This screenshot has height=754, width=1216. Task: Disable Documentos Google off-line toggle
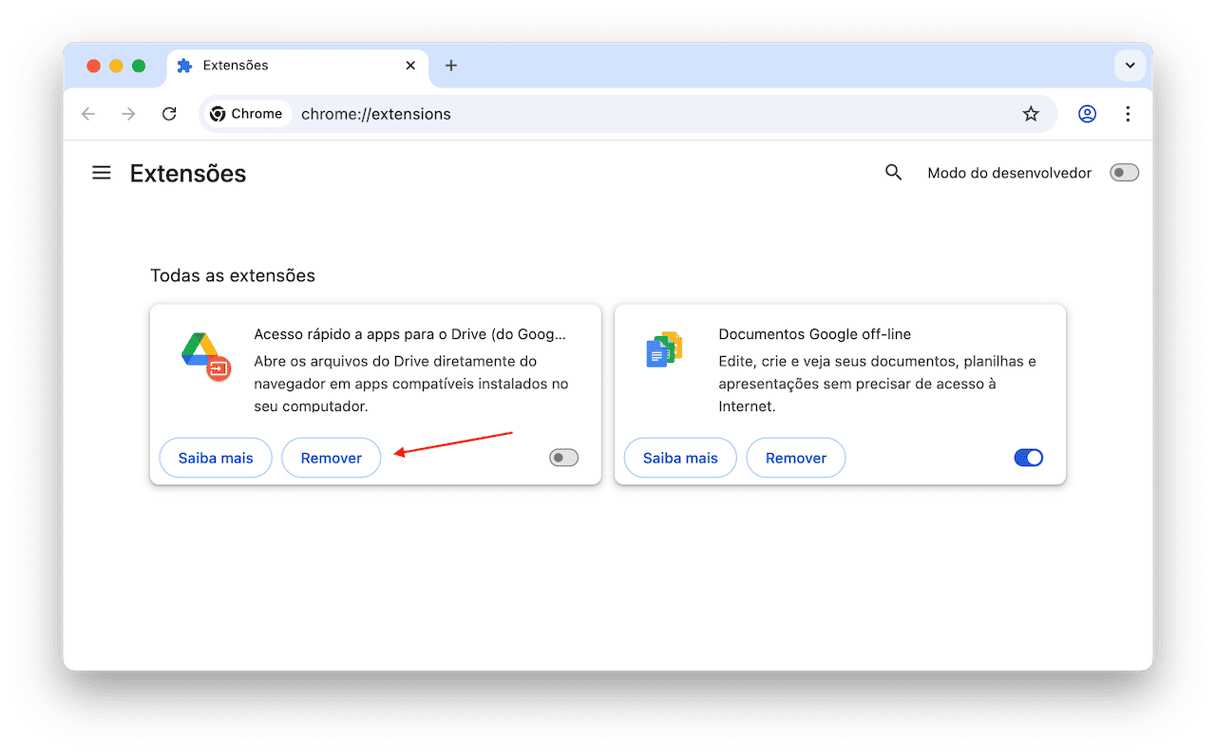pos(1028,458)
